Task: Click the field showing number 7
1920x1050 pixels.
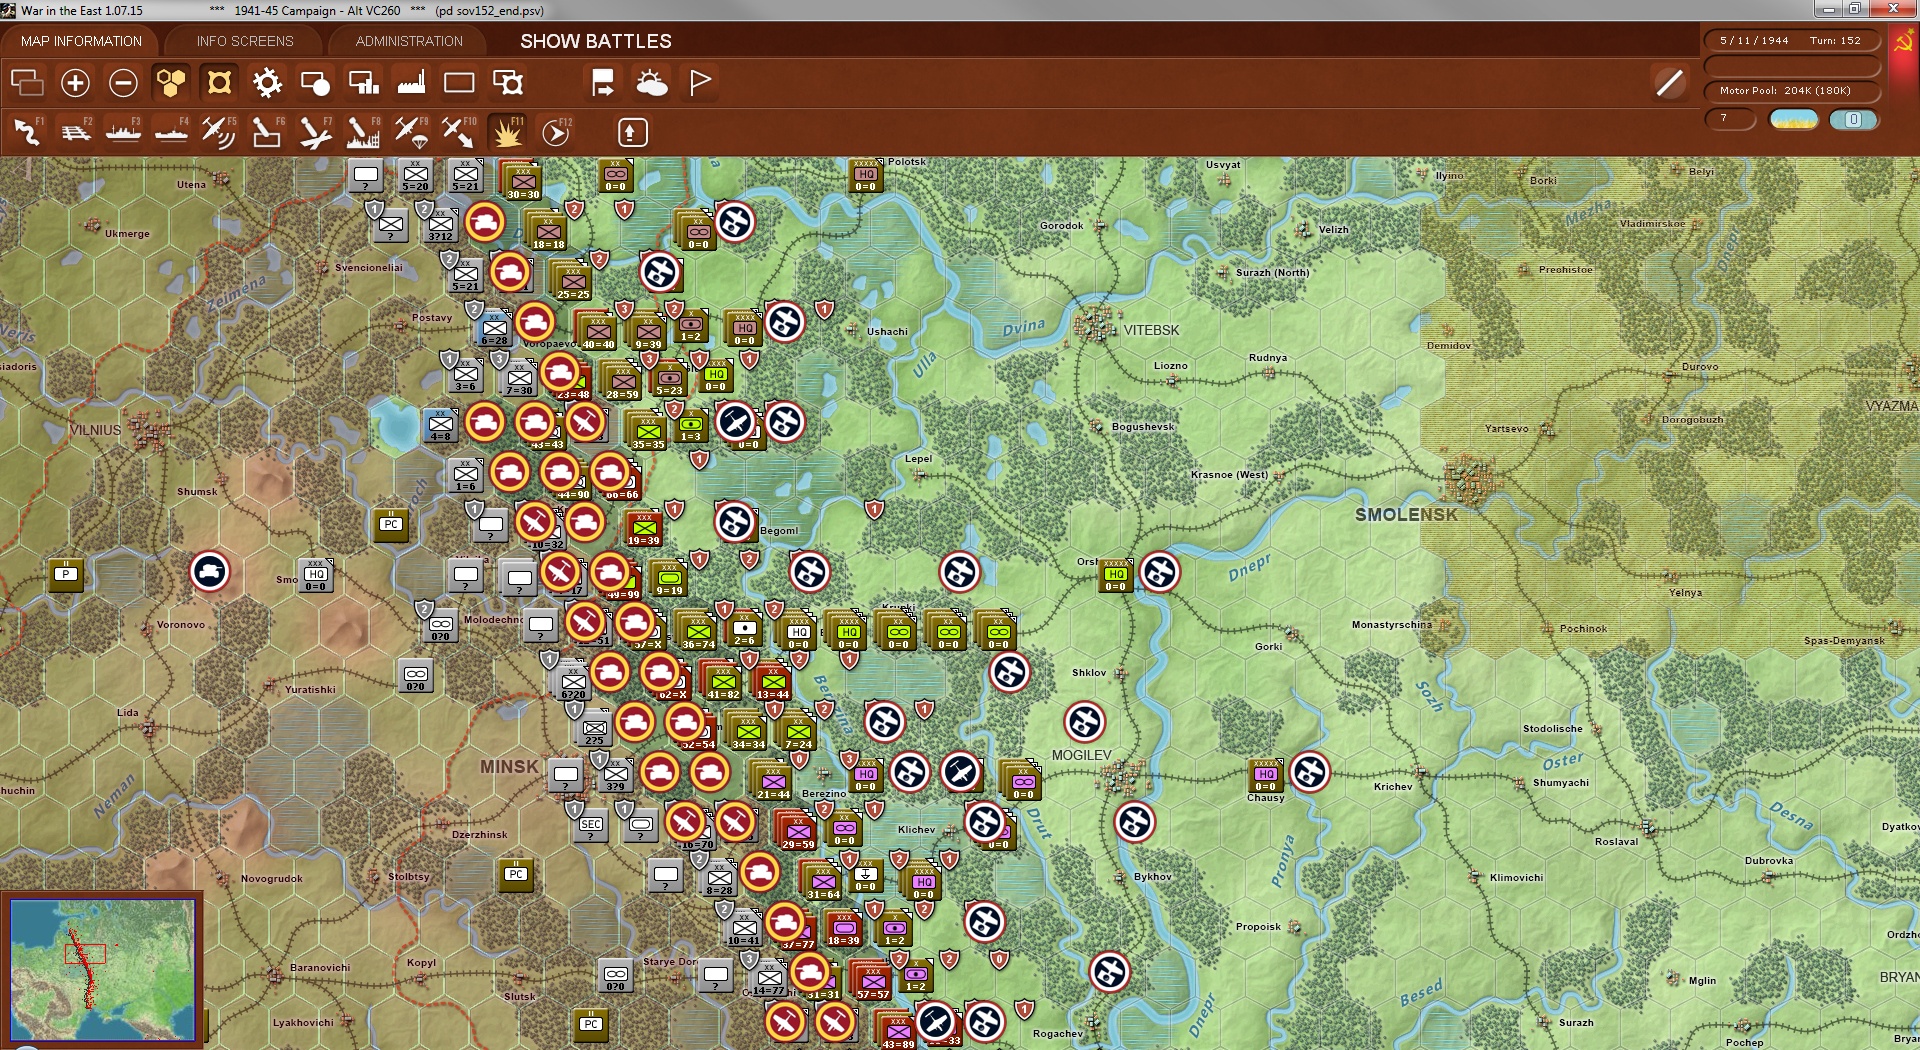Action: 1730,119
